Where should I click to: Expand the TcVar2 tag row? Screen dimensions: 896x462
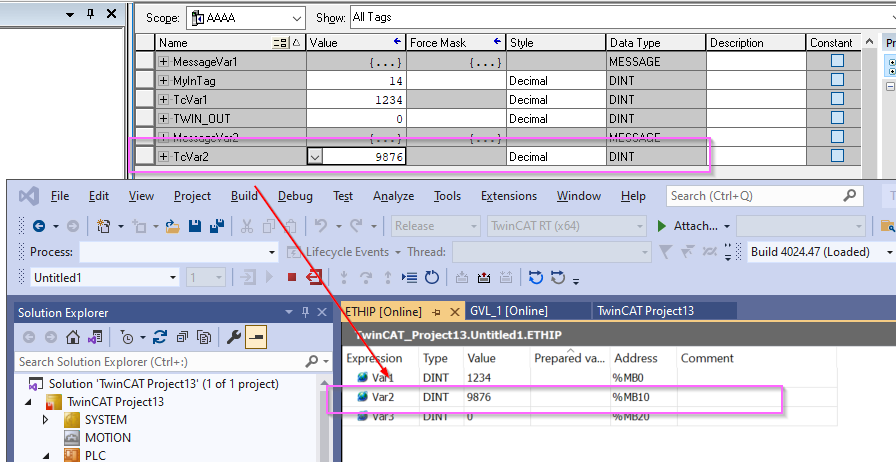coord(163,156)
